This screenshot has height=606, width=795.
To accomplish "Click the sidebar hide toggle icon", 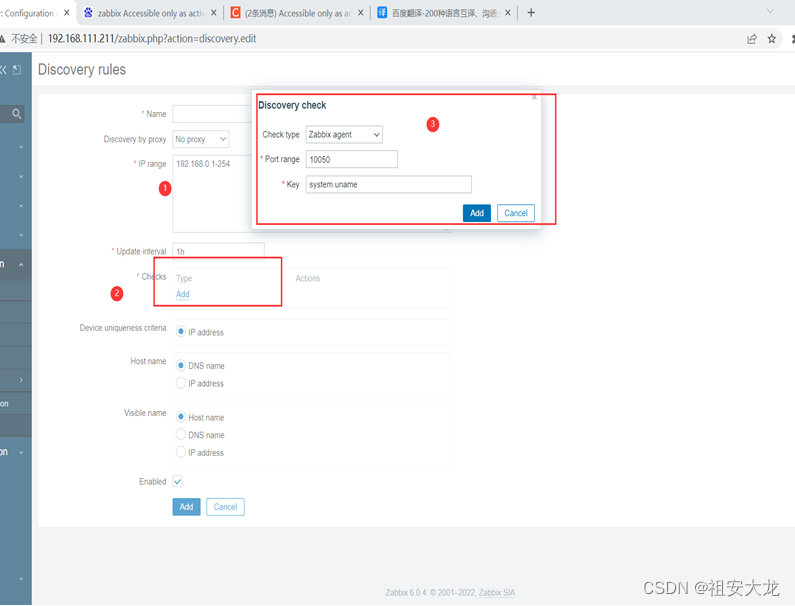I will pyautogui.click(x=17, y=70).
